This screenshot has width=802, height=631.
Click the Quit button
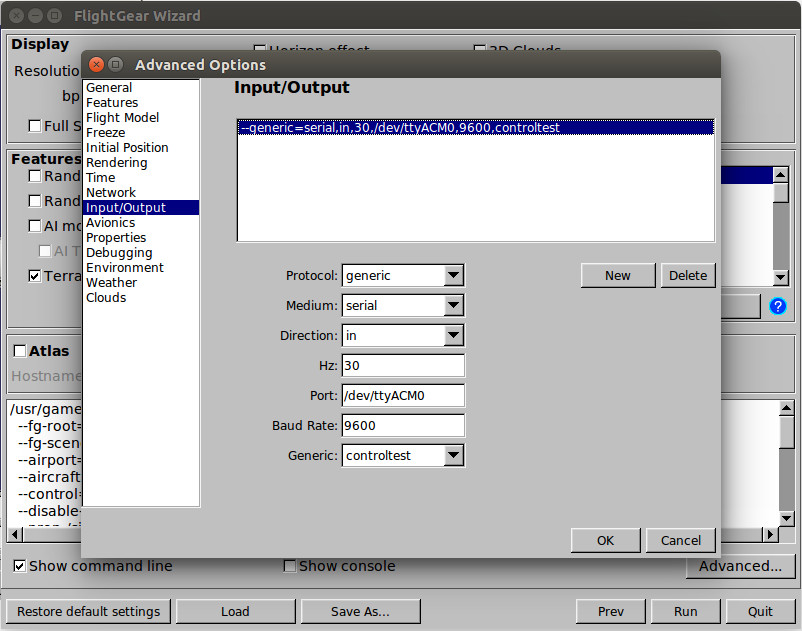[x=760, y=612]
